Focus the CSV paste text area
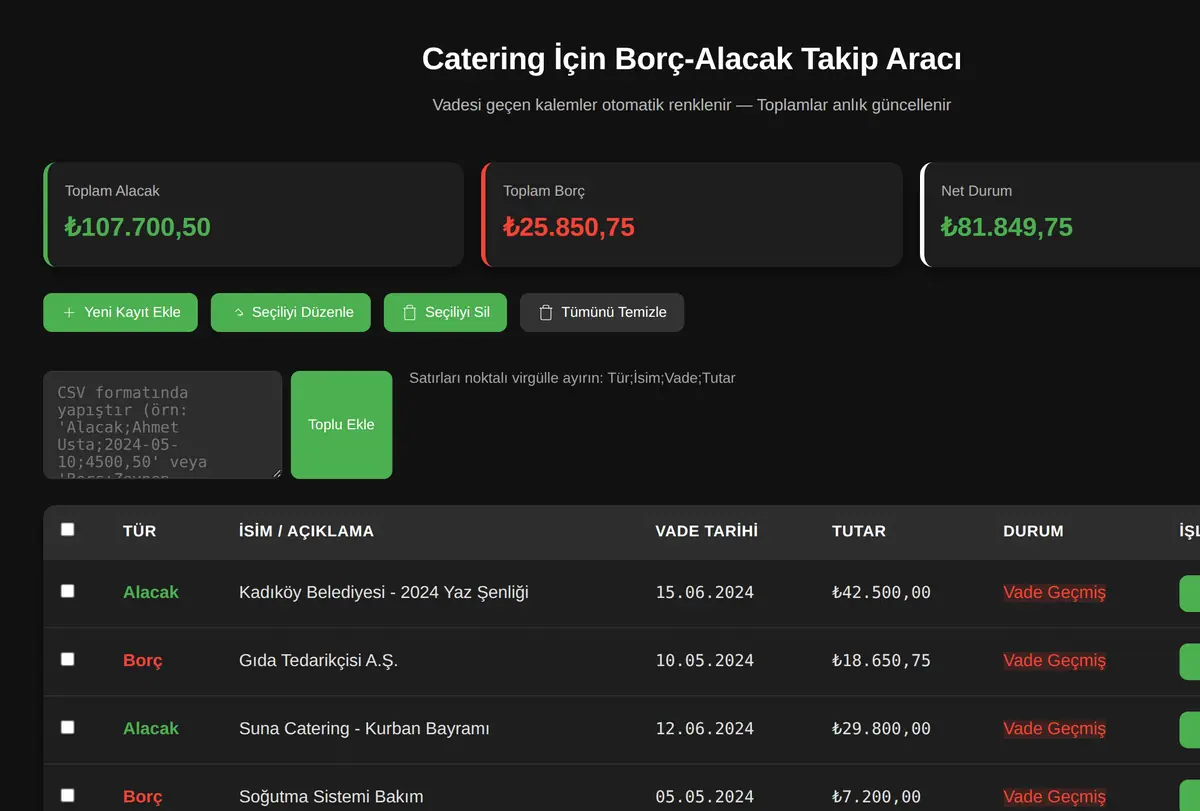 pyautogui.click(x=162, y=425)
